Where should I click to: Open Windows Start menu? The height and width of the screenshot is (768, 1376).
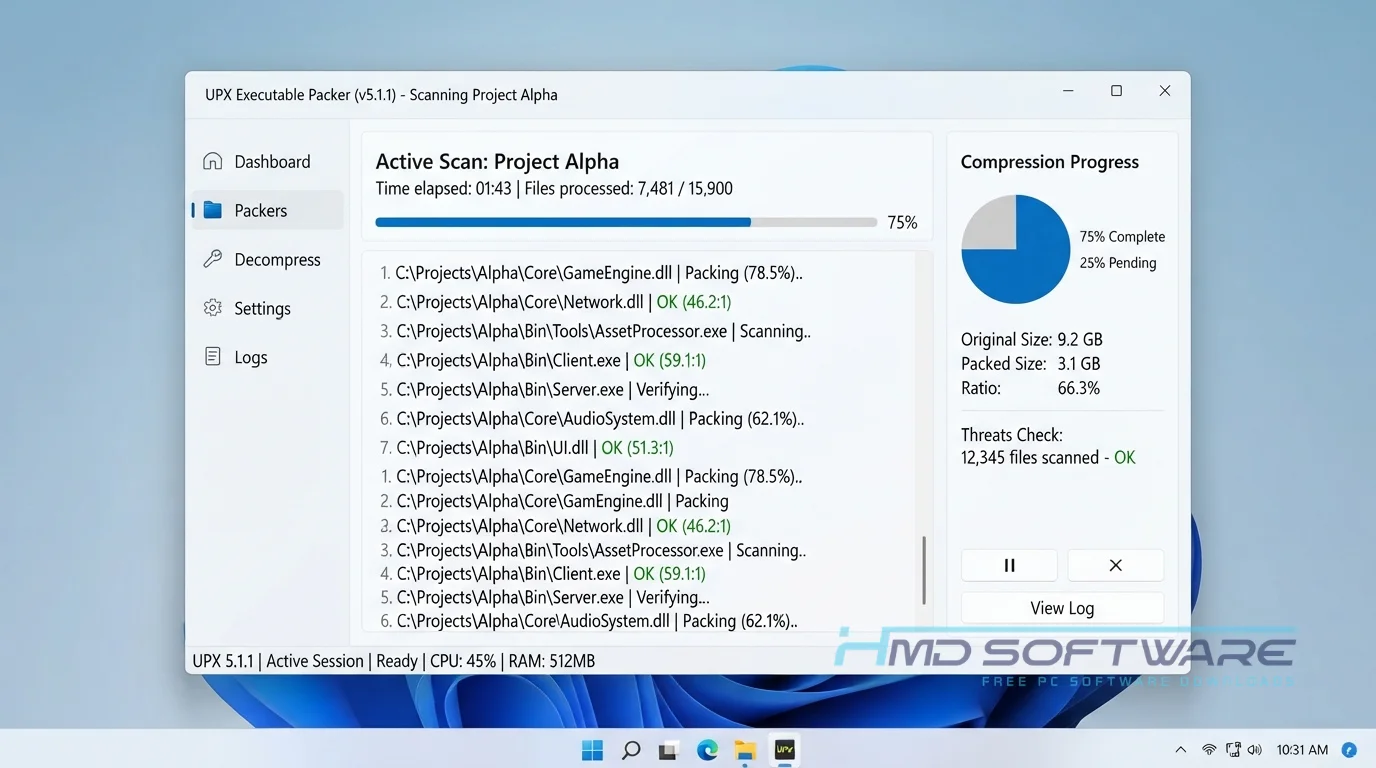[x=592, y=750]
